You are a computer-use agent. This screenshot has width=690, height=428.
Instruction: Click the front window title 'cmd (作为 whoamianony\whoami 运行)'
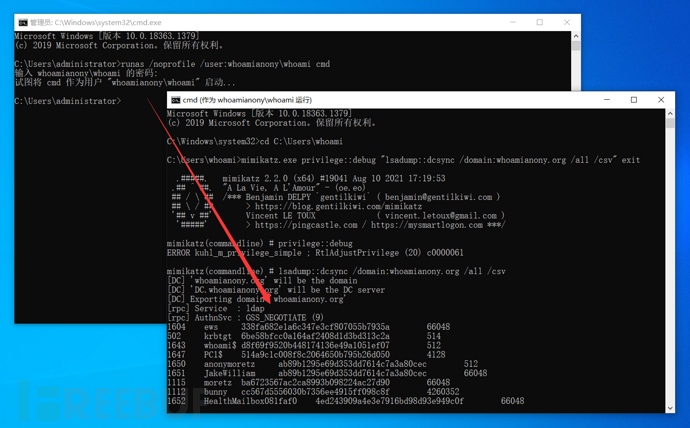pos(247,100)
